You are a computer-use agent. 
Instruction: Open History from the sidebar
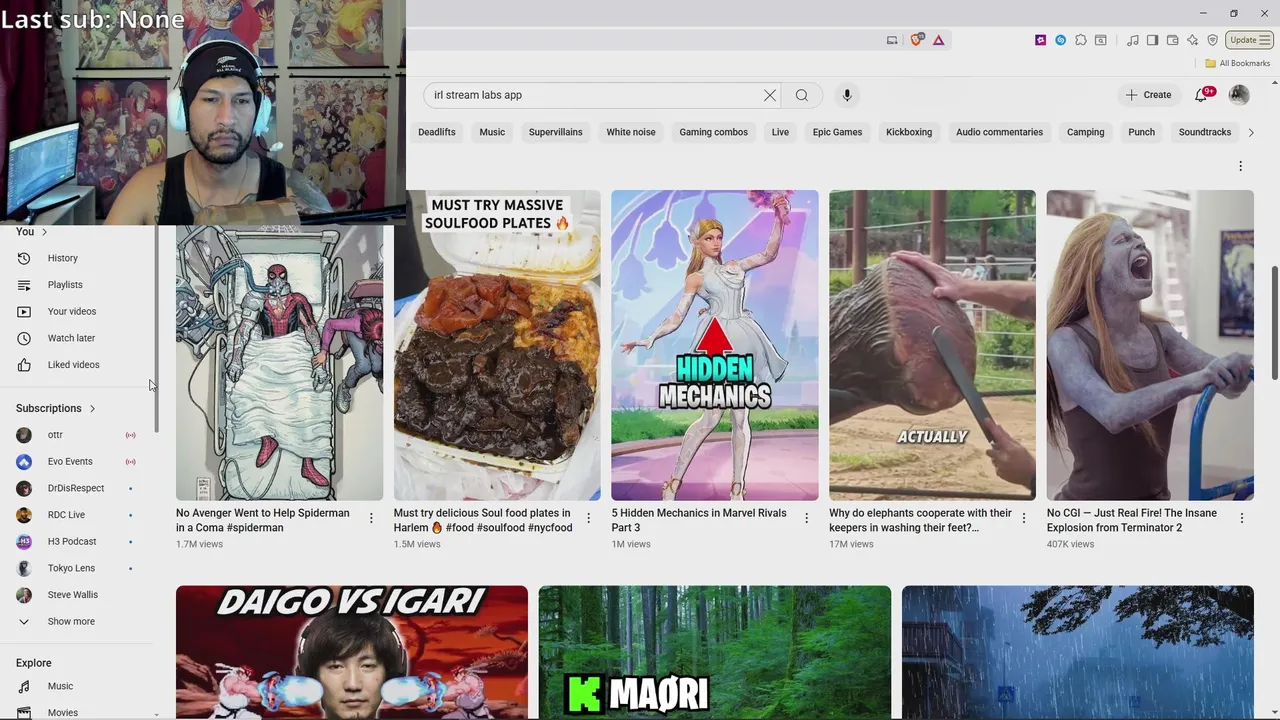point(78,258)
